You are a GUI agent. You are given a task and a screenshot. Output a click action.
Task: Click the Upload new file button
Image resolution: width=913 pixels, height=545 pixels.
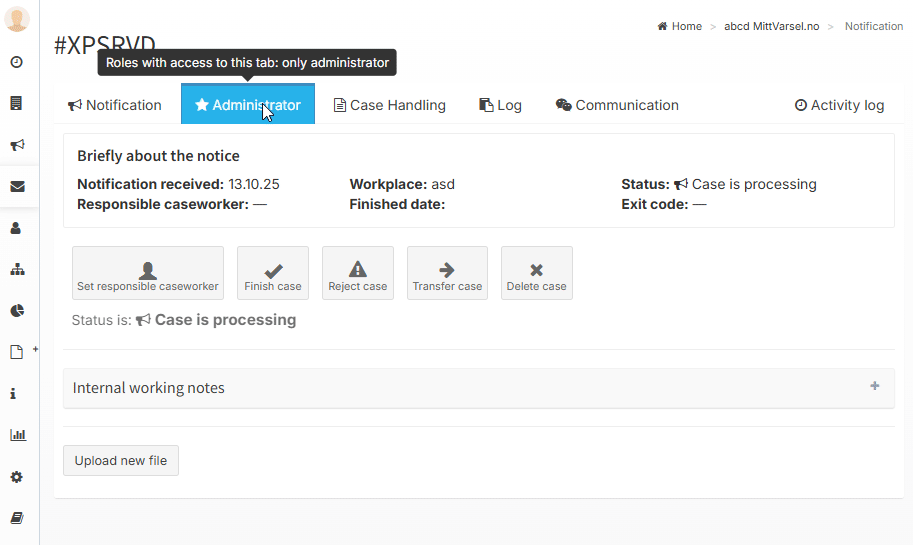tap(121, 461)
